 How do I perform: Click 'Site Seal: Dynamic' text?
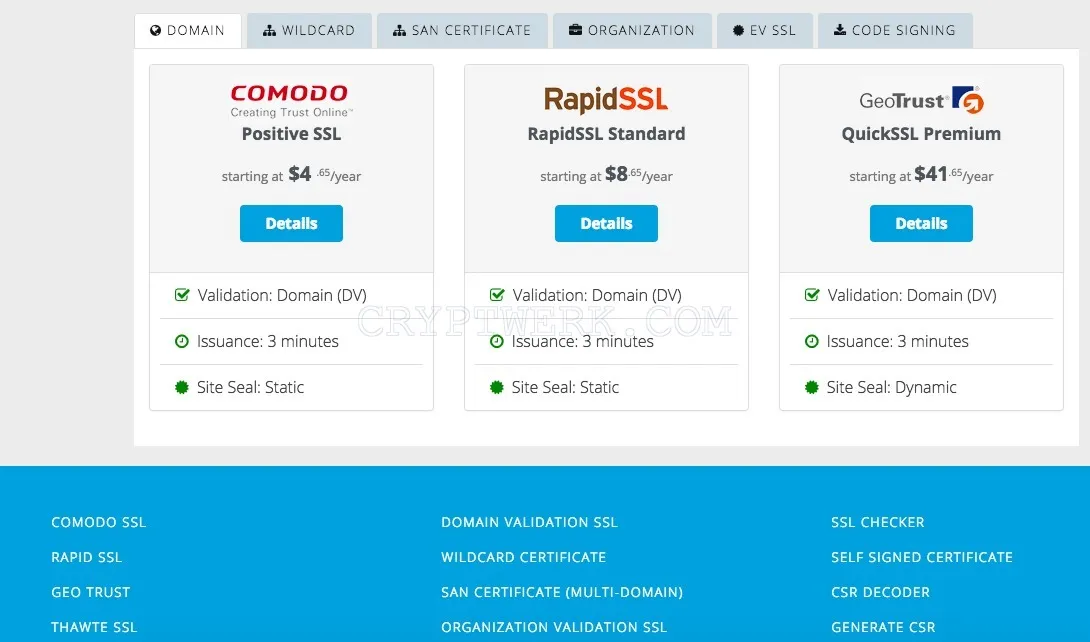tap(891, 388)
